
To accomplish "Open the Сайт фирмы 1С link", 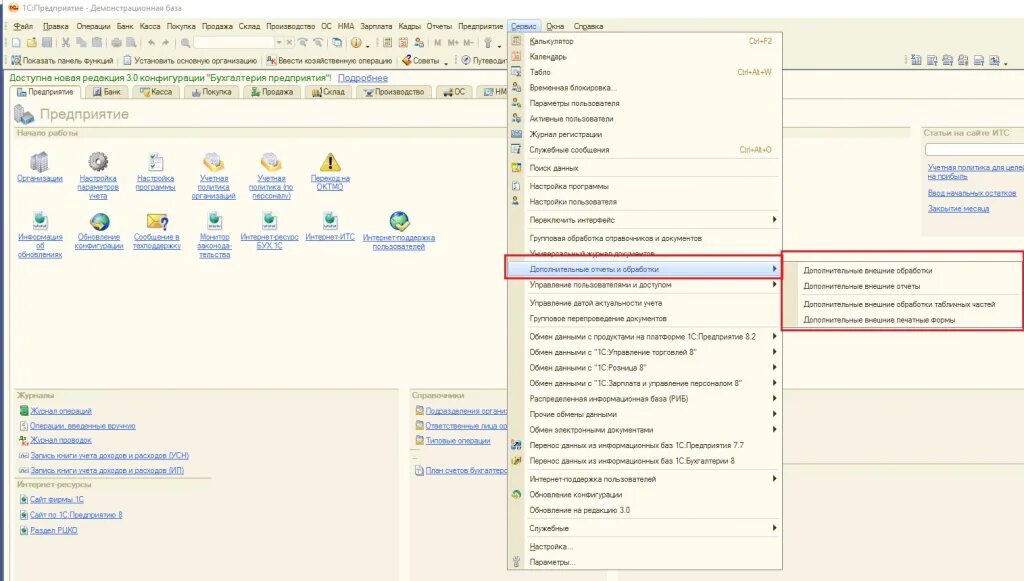I will click(x=57, y=499).
